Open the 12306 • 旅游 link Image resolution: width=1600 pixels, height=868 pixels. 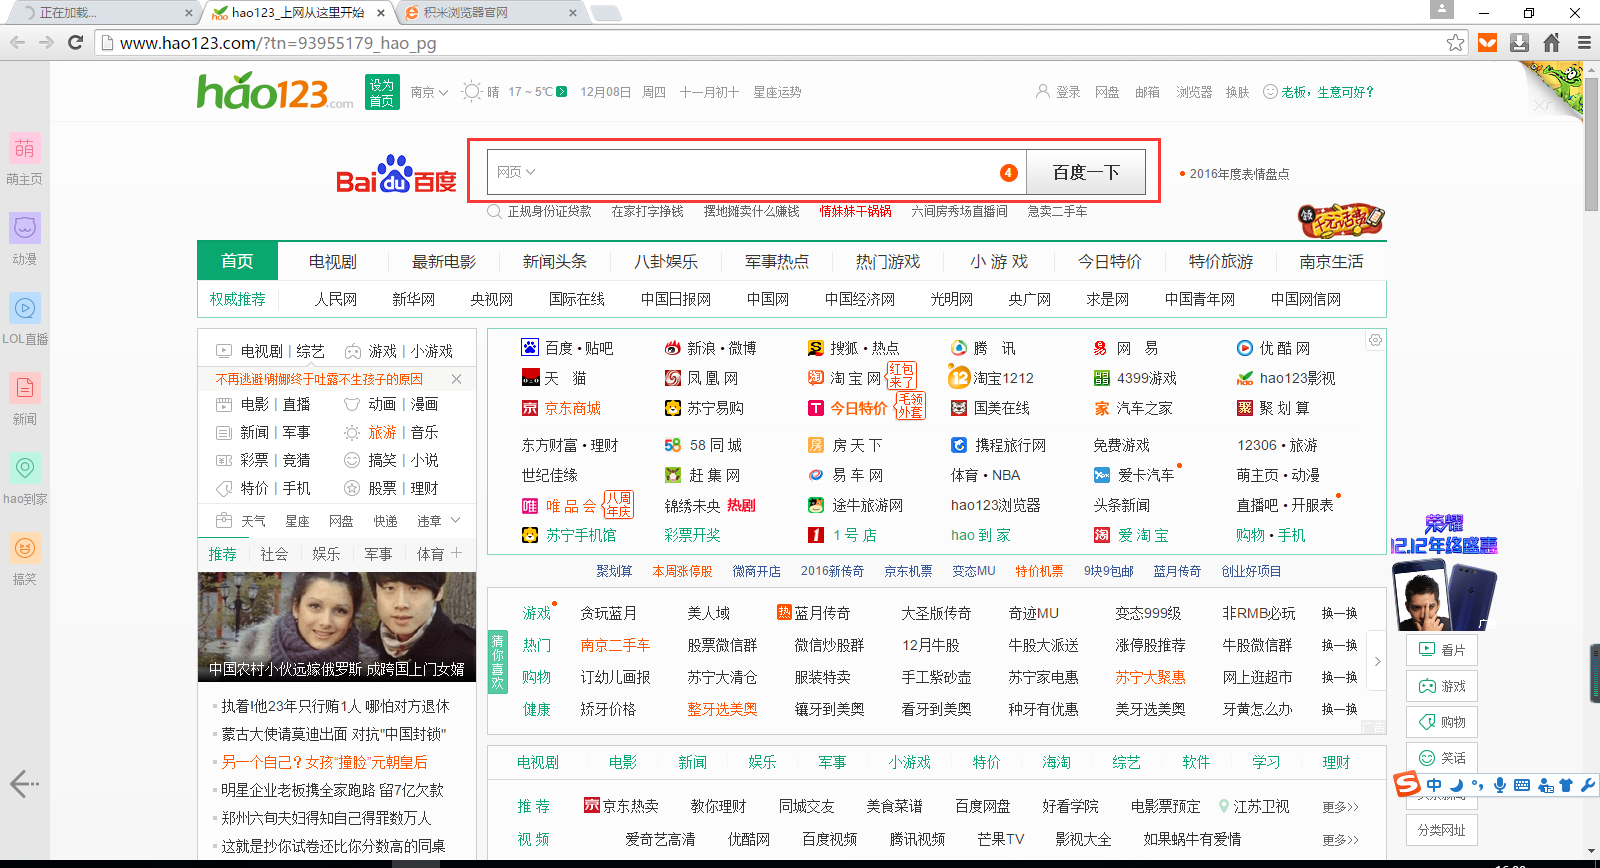pos(1277,445)
